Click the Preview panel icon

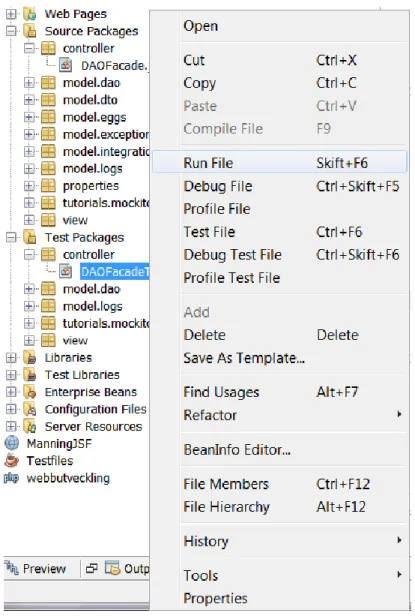(12, 568)
